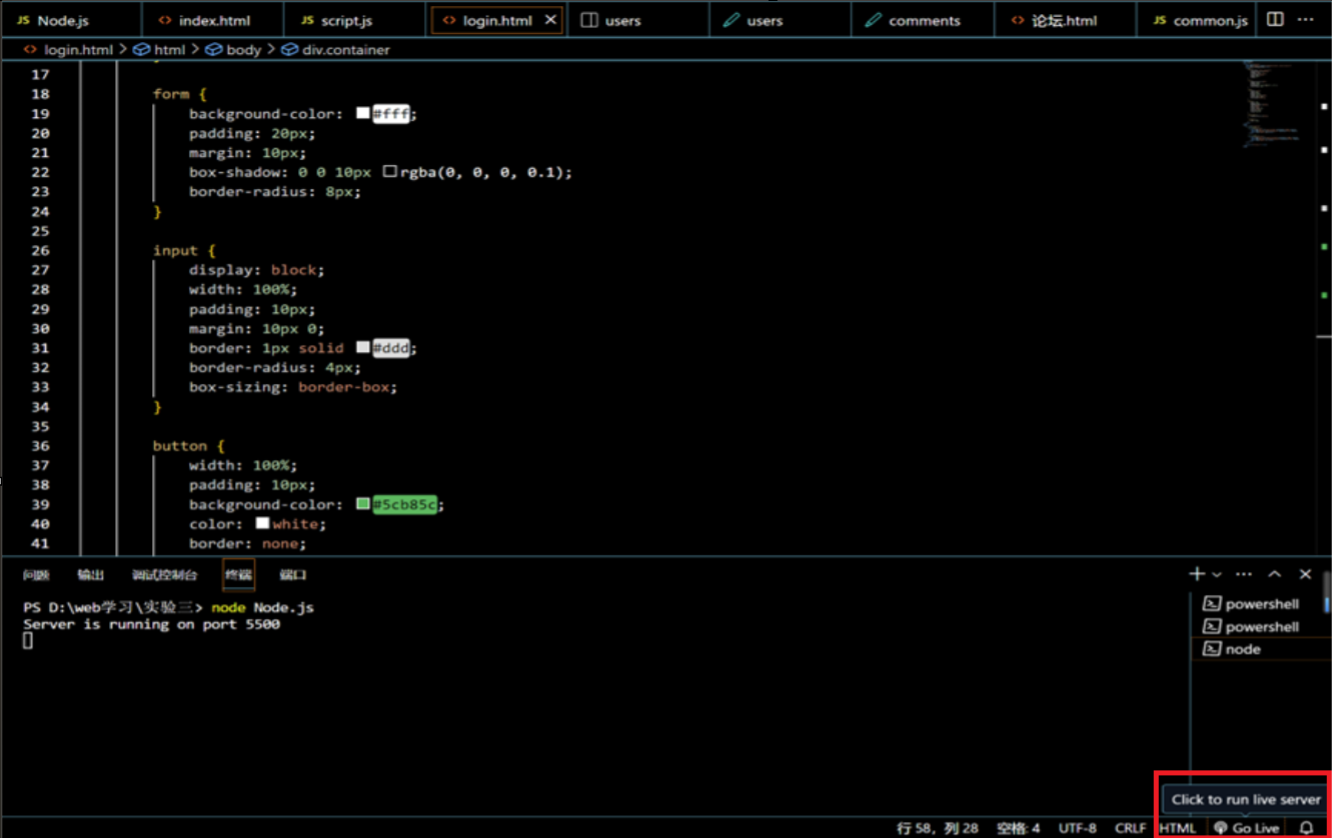
Task: Open terminal panel more actions ellipsis
Action: 1244,574
